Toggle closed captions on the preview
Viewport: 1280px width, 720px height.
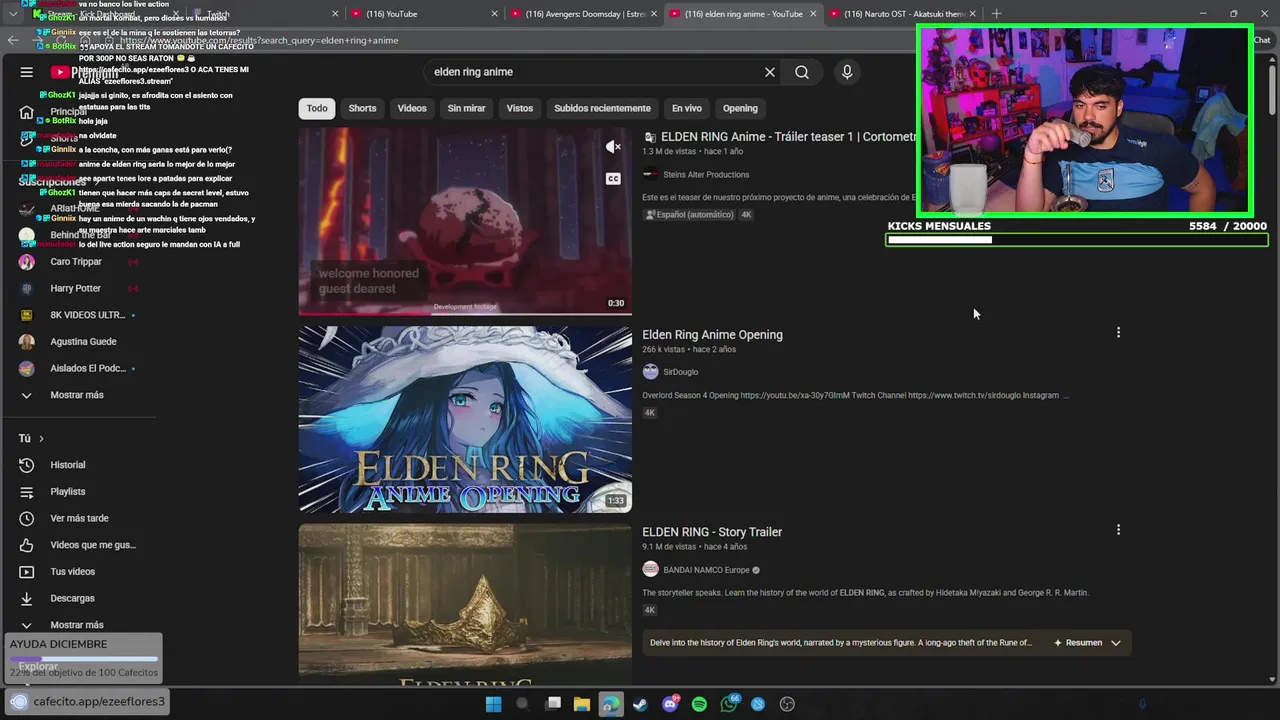click(x=613, y=179)
